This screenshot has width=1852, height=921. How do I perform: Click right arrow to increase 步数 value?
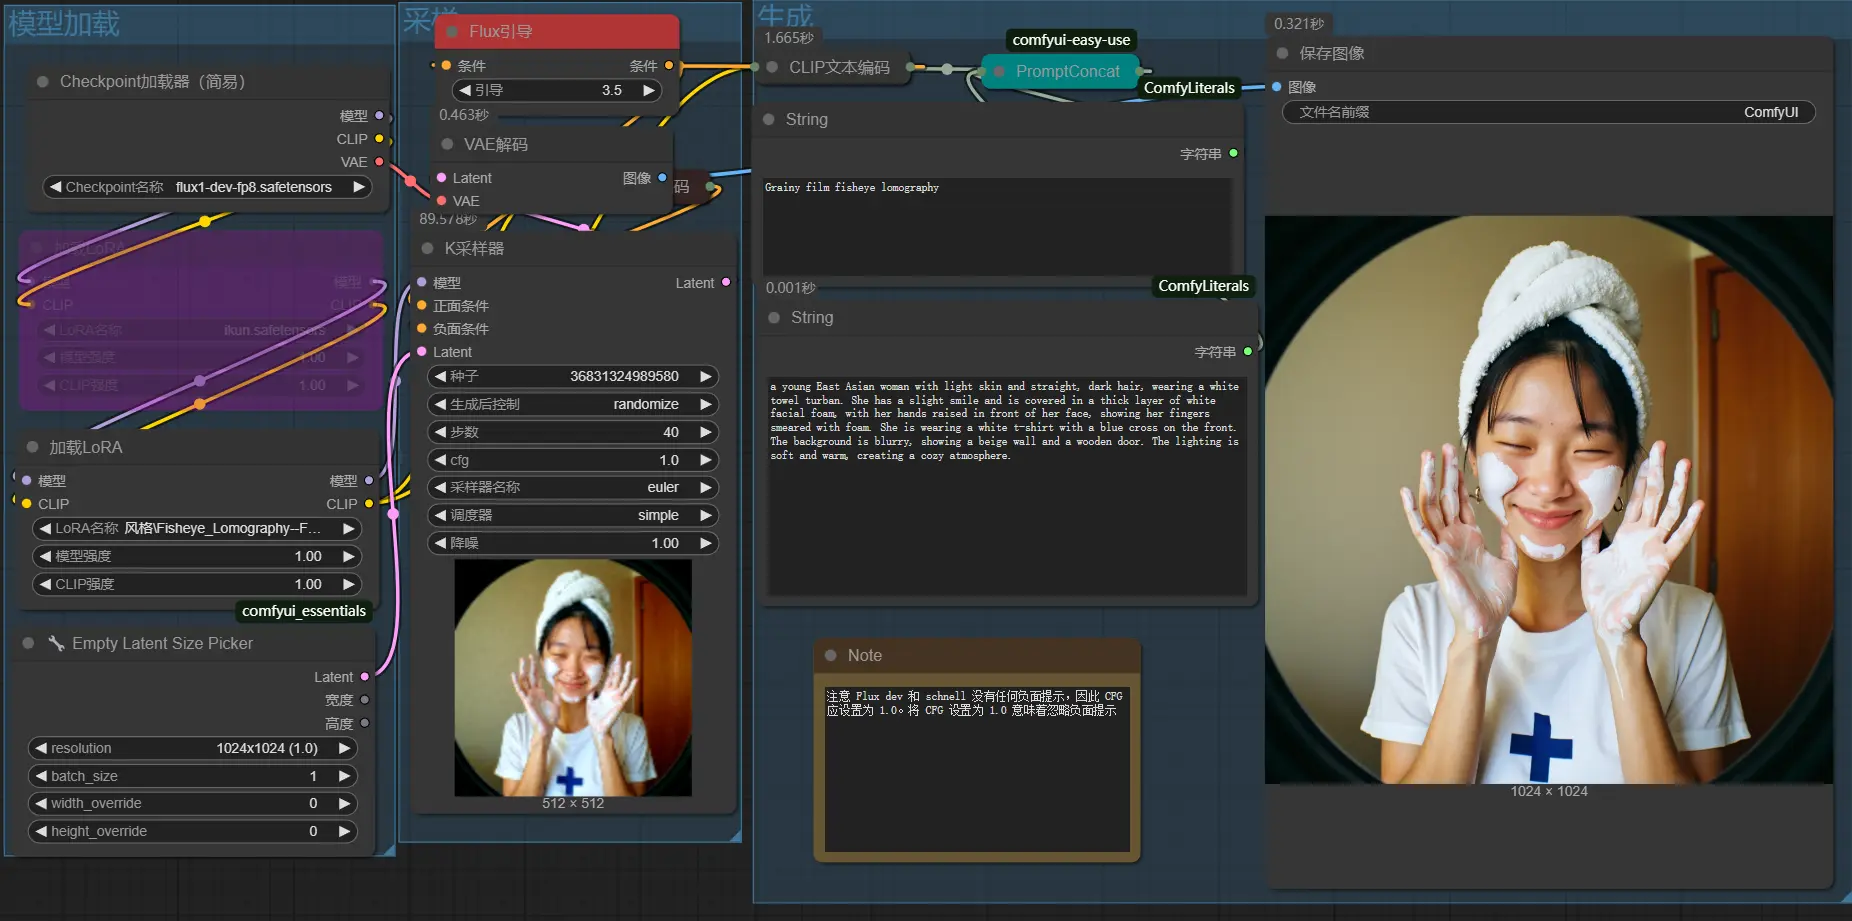pos(706,432)
